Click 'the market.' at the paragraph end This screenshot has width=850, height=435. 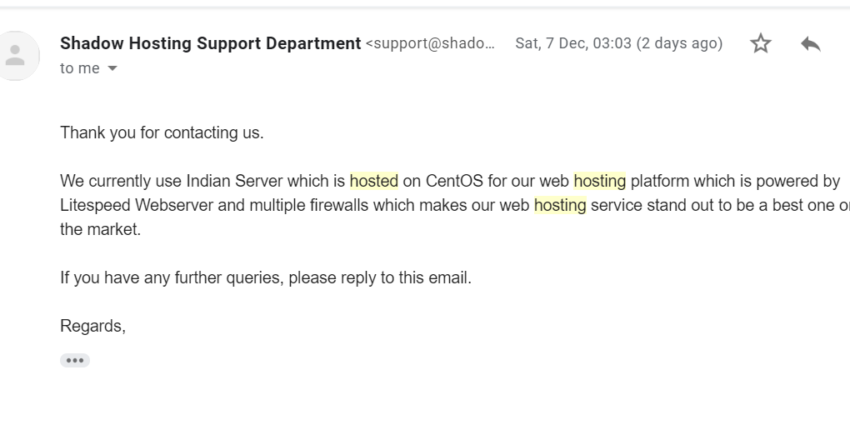(100, 229)
